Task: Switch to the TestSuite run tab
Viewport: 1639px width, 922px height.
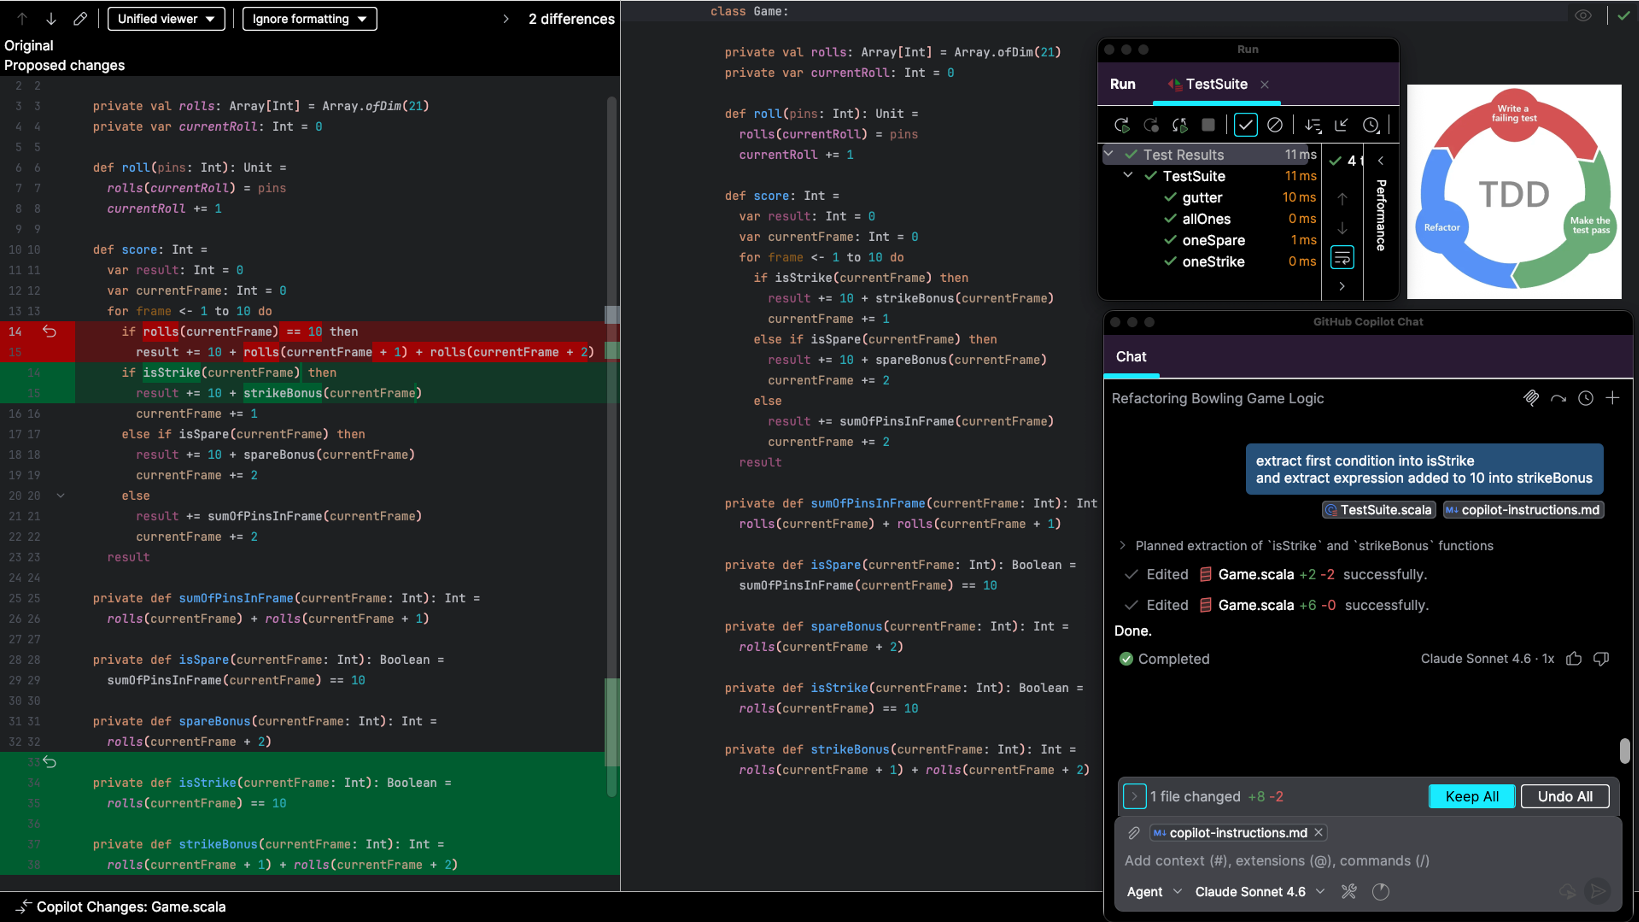Action: pos(1215,84)
